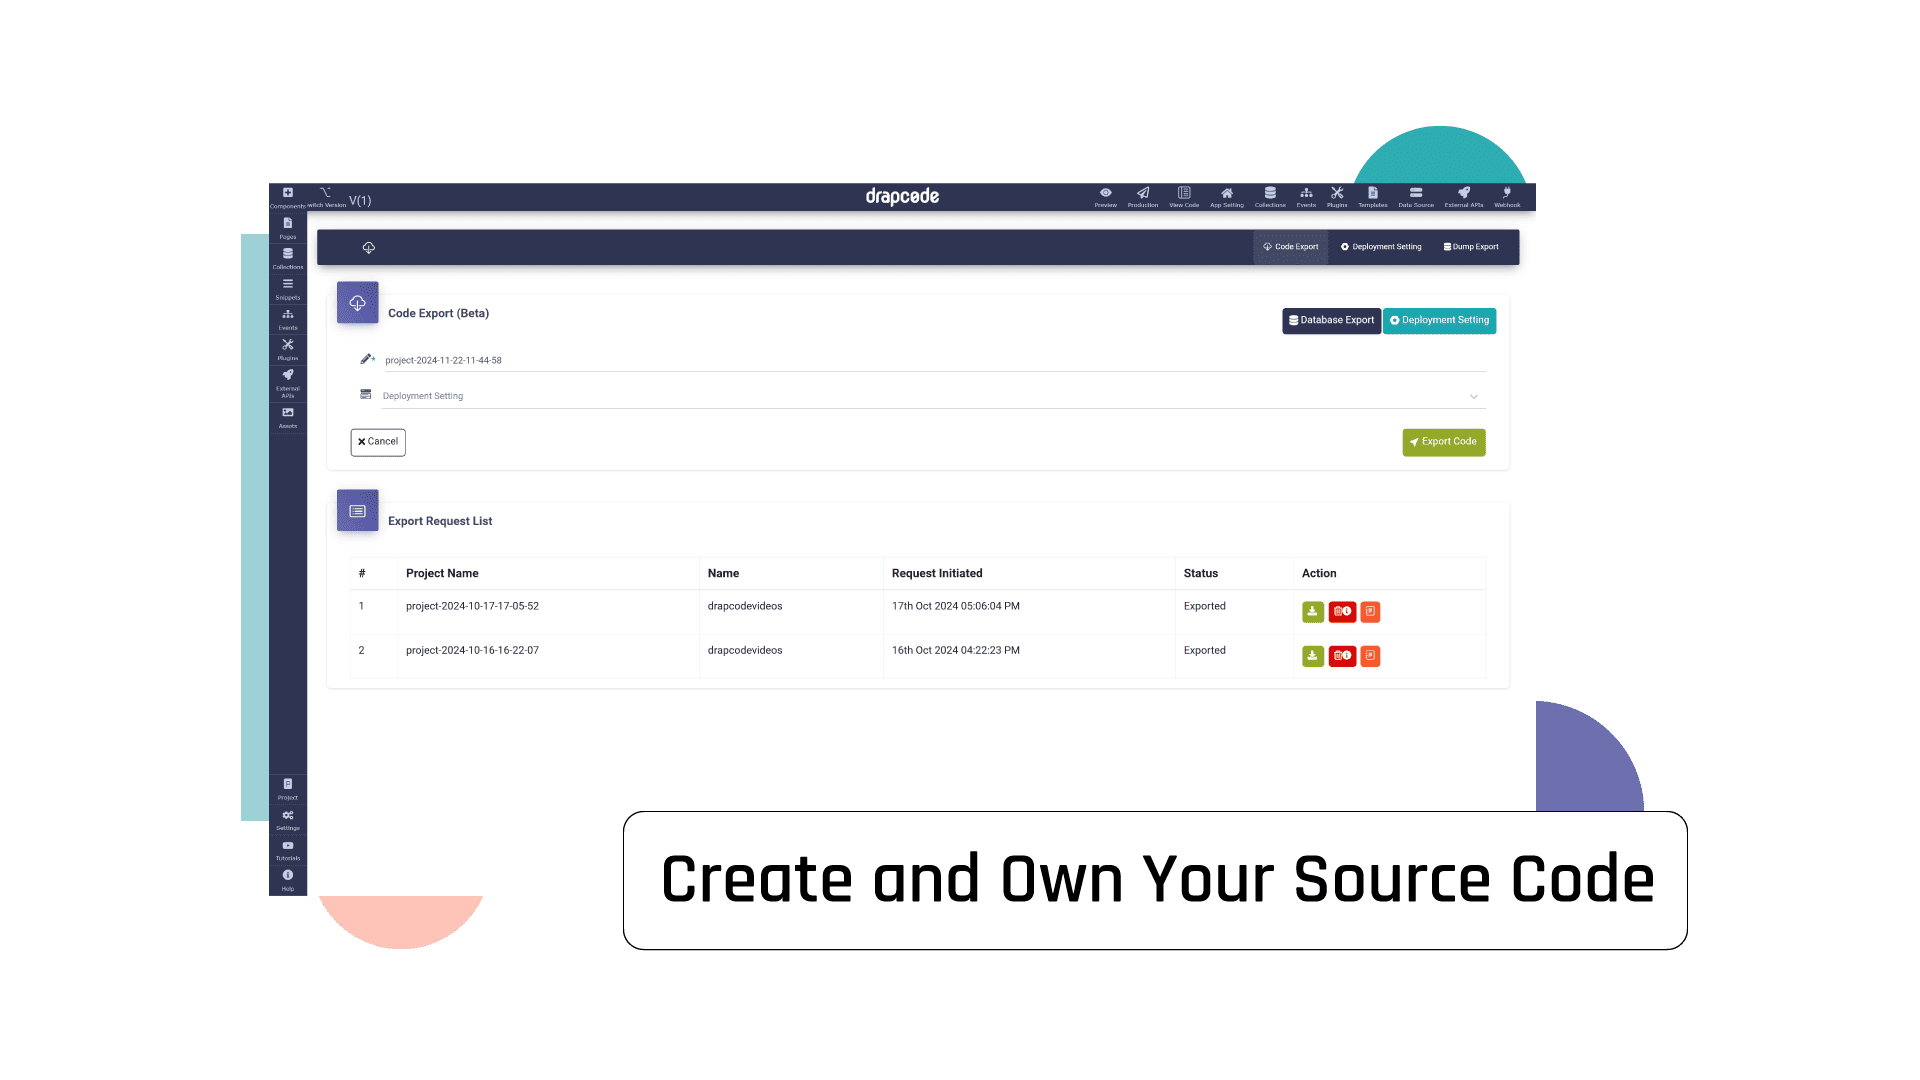The image size is (1920, 1080).
Task: Open Help in the left sidebar
Action: 288,880
